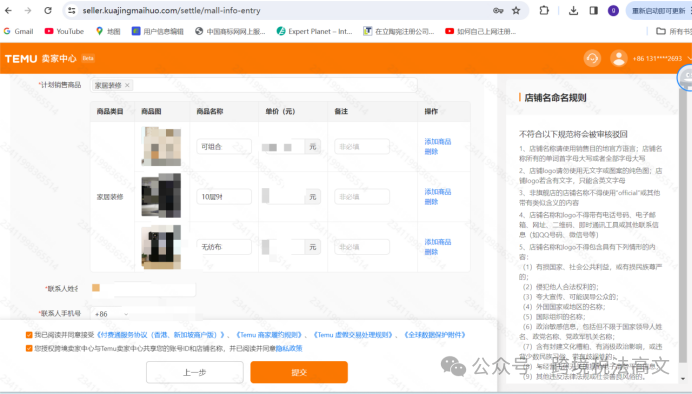Open the 所有书签 bookmarks folder
Screen dimensions: 692x394
(673, 31)
